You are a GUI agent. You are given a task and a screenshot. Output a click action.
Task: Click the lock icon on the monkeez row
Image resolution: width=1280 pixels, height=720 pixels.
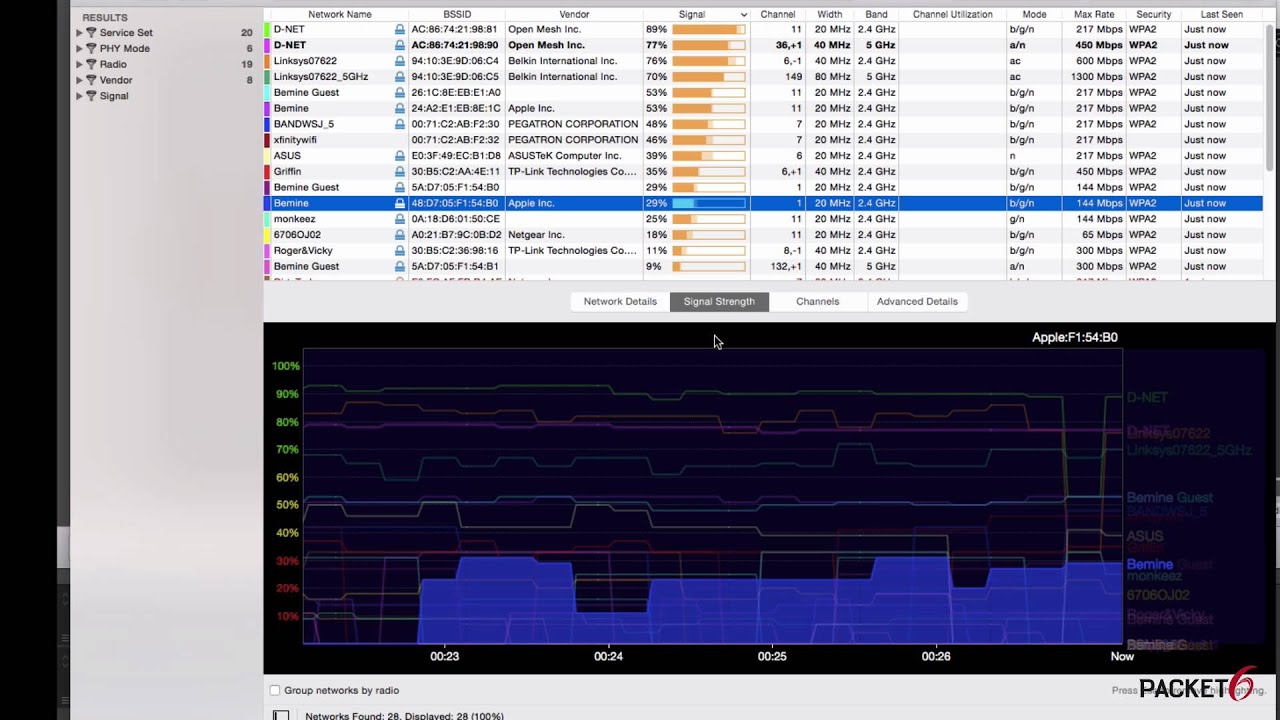tap(400, 219)
